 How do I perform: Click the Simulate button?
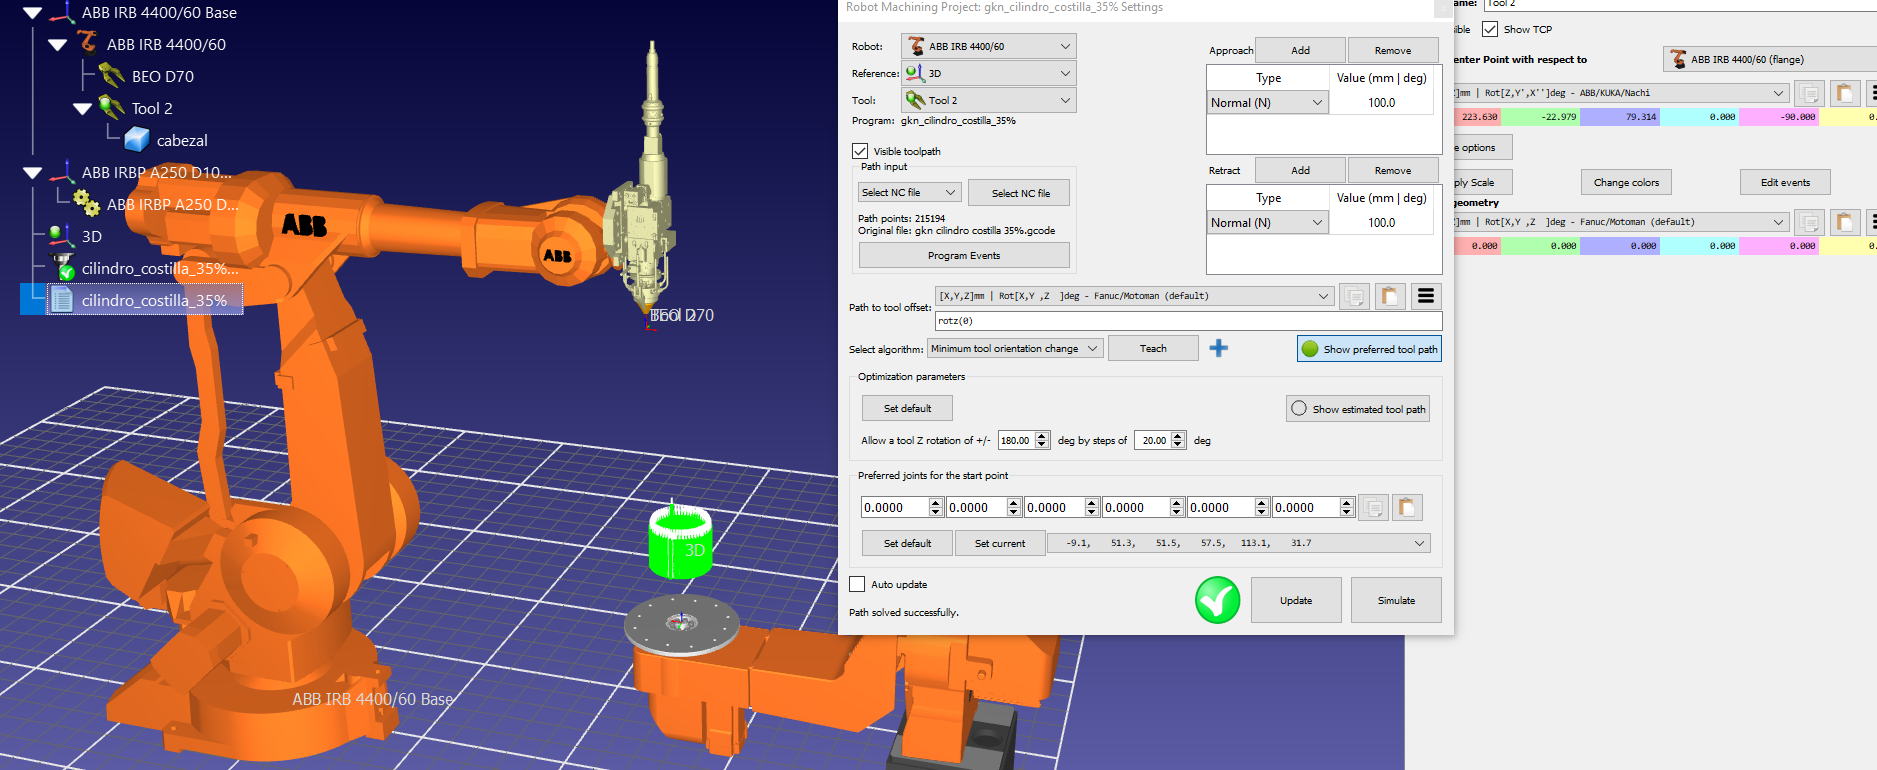1395,600
